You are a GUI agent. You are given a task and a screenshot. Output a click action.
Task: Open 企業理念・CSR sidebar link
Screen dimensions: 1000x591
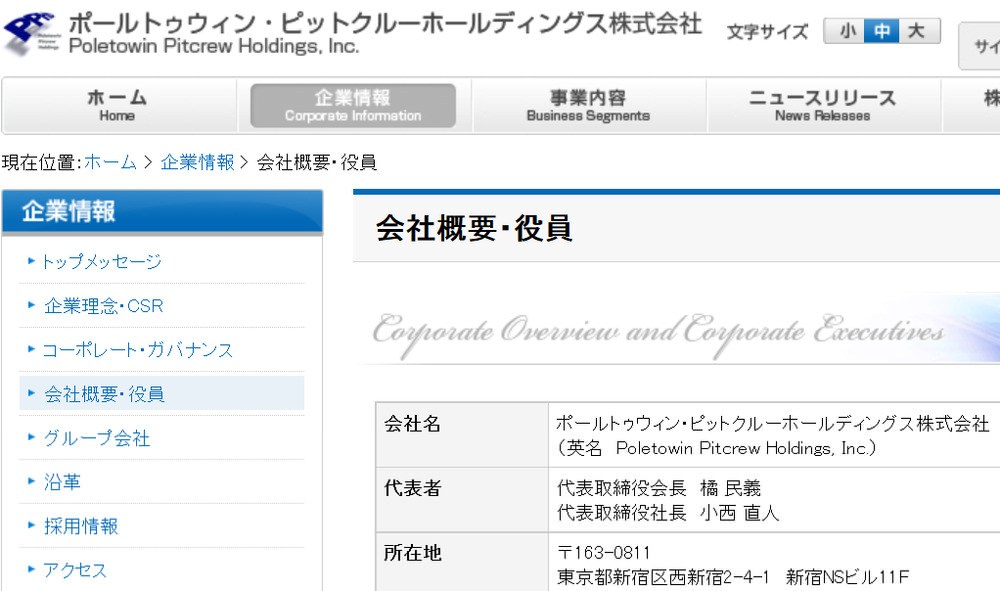coord(104,306)
